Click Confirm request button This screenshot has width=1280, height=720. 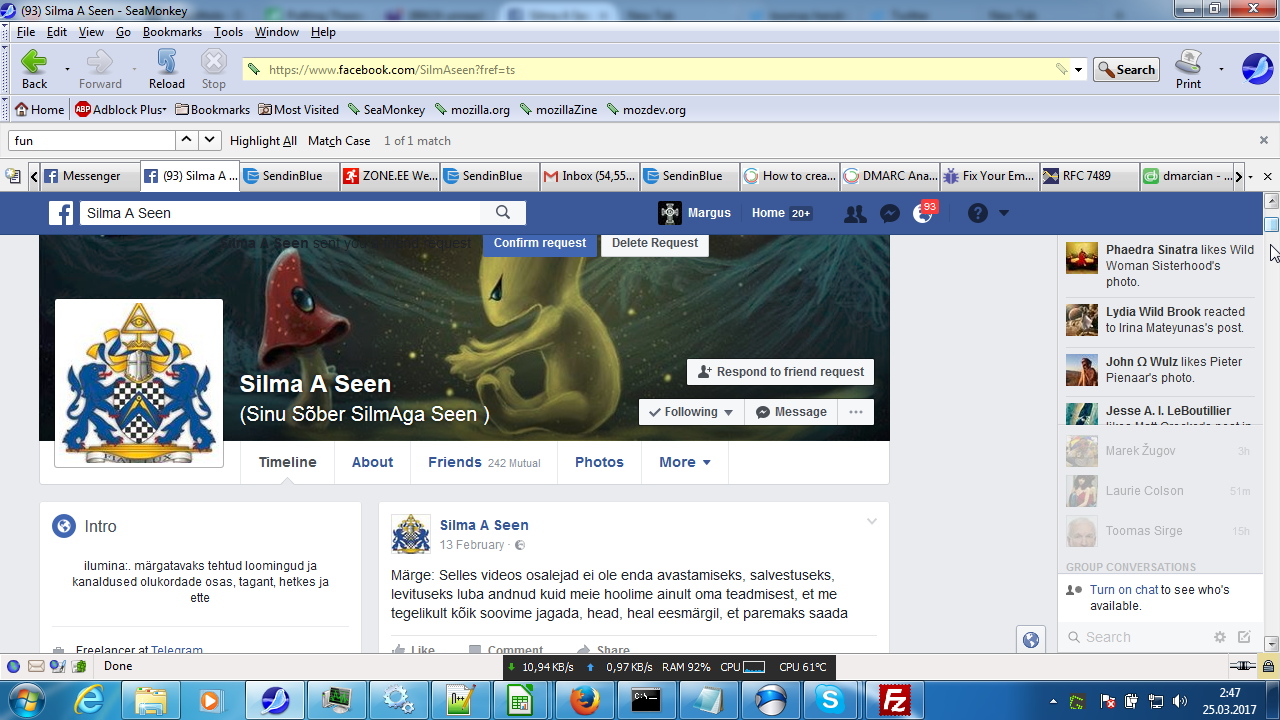click(540, 243)
